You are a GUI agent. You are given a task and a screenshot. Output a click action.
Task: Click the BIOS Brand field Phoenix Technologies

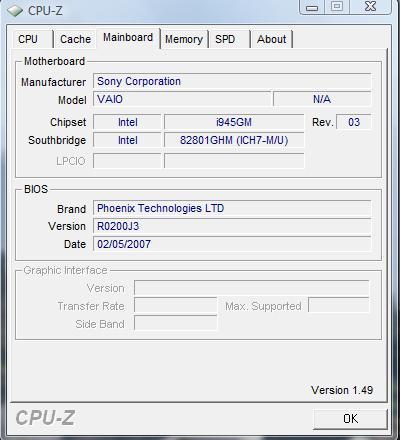click(232, 208)
